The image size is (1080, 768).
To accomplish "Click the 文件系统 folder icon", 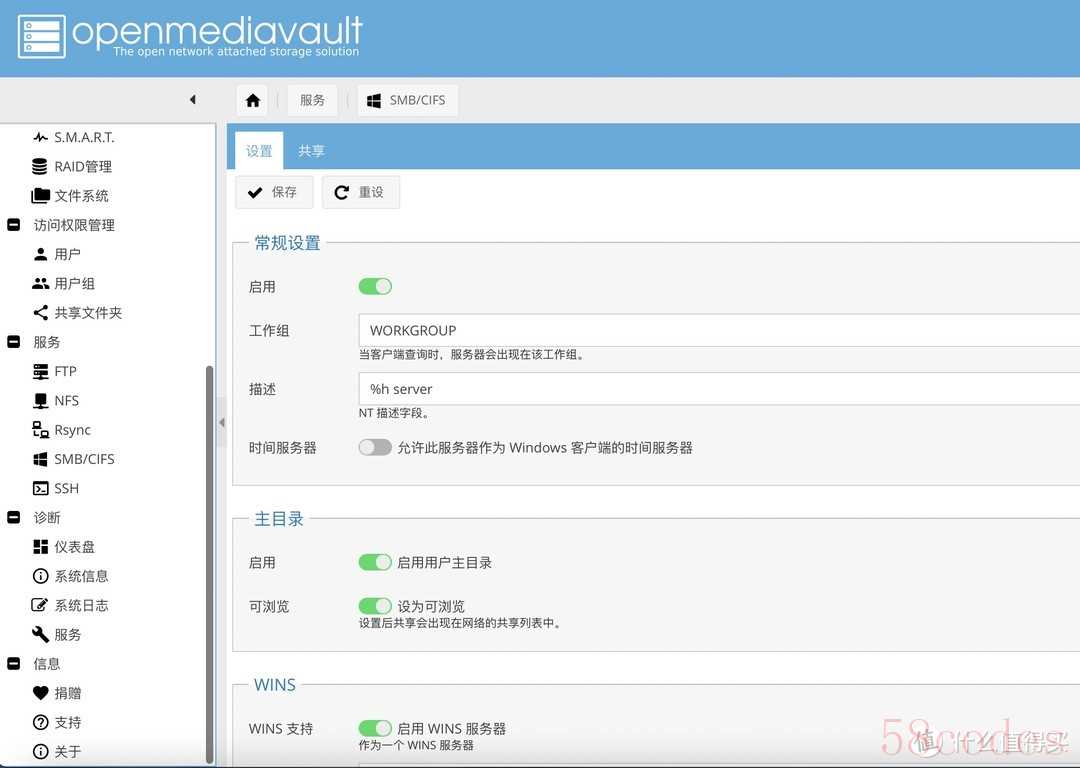I will [x=40, y=196].
